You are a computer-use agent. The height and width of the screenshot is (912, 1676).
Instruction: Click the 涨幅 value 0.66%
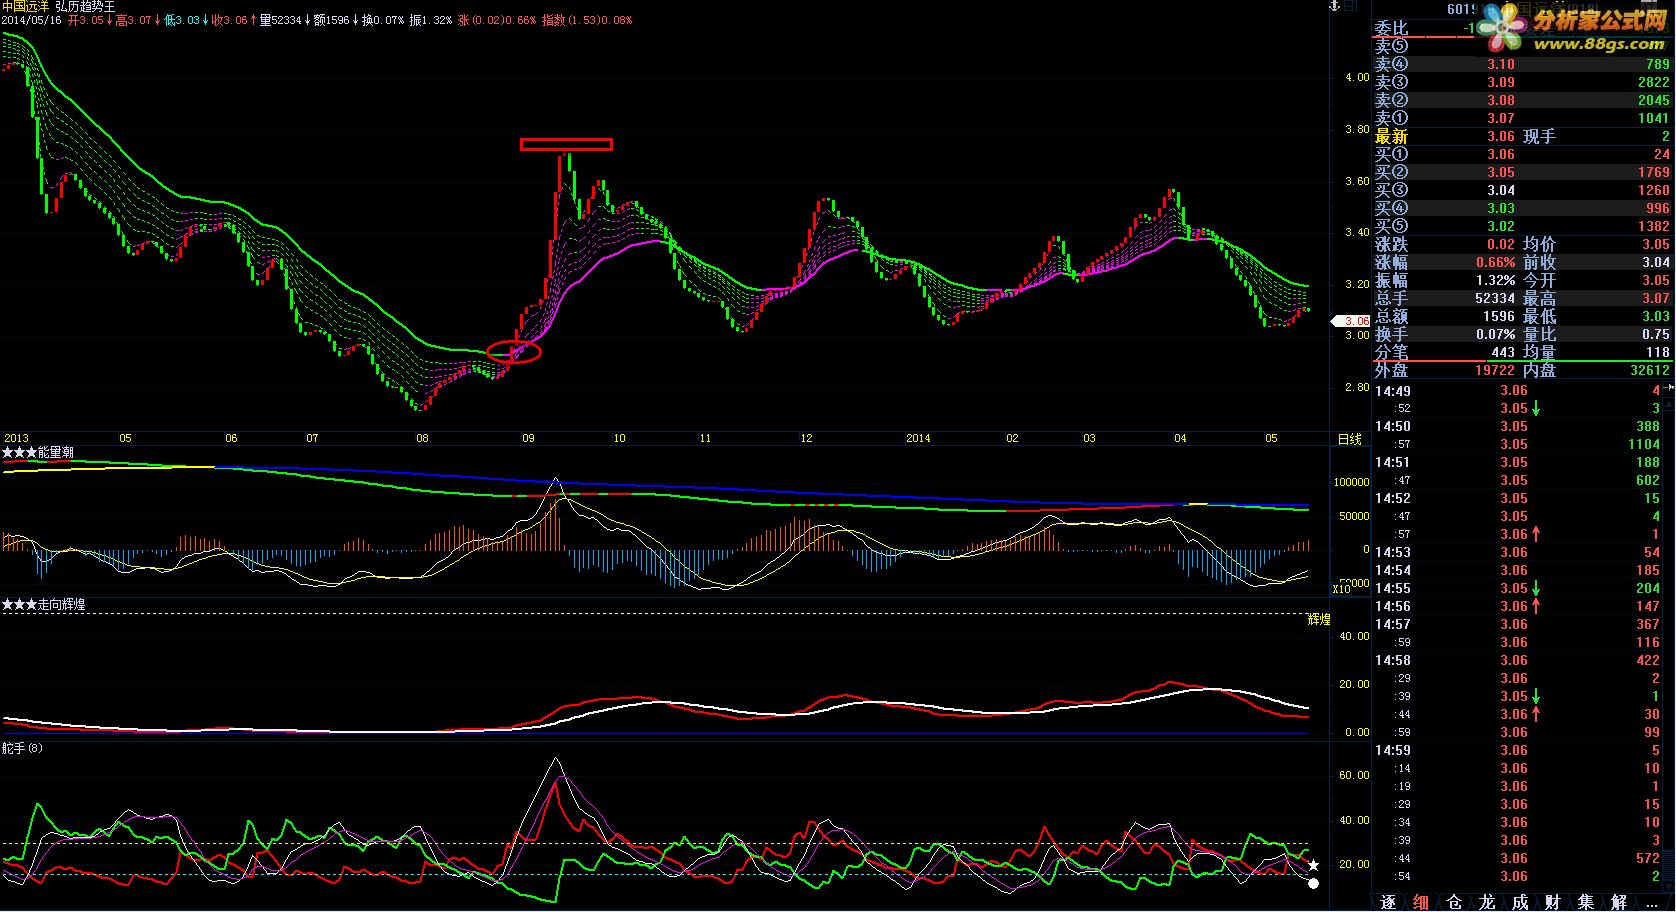(x=1495, y=262)
